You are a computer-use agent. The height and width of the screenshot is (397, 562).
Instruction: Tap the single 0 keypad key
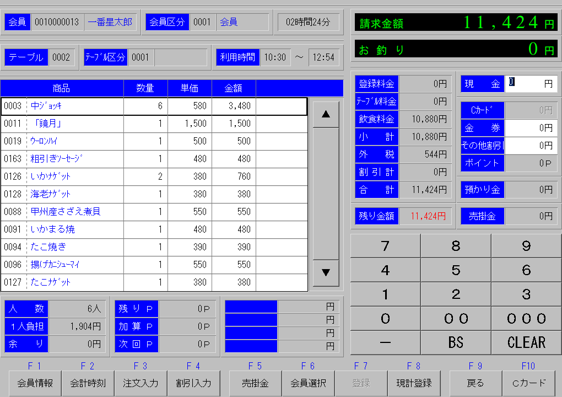(x=385, y=319)
